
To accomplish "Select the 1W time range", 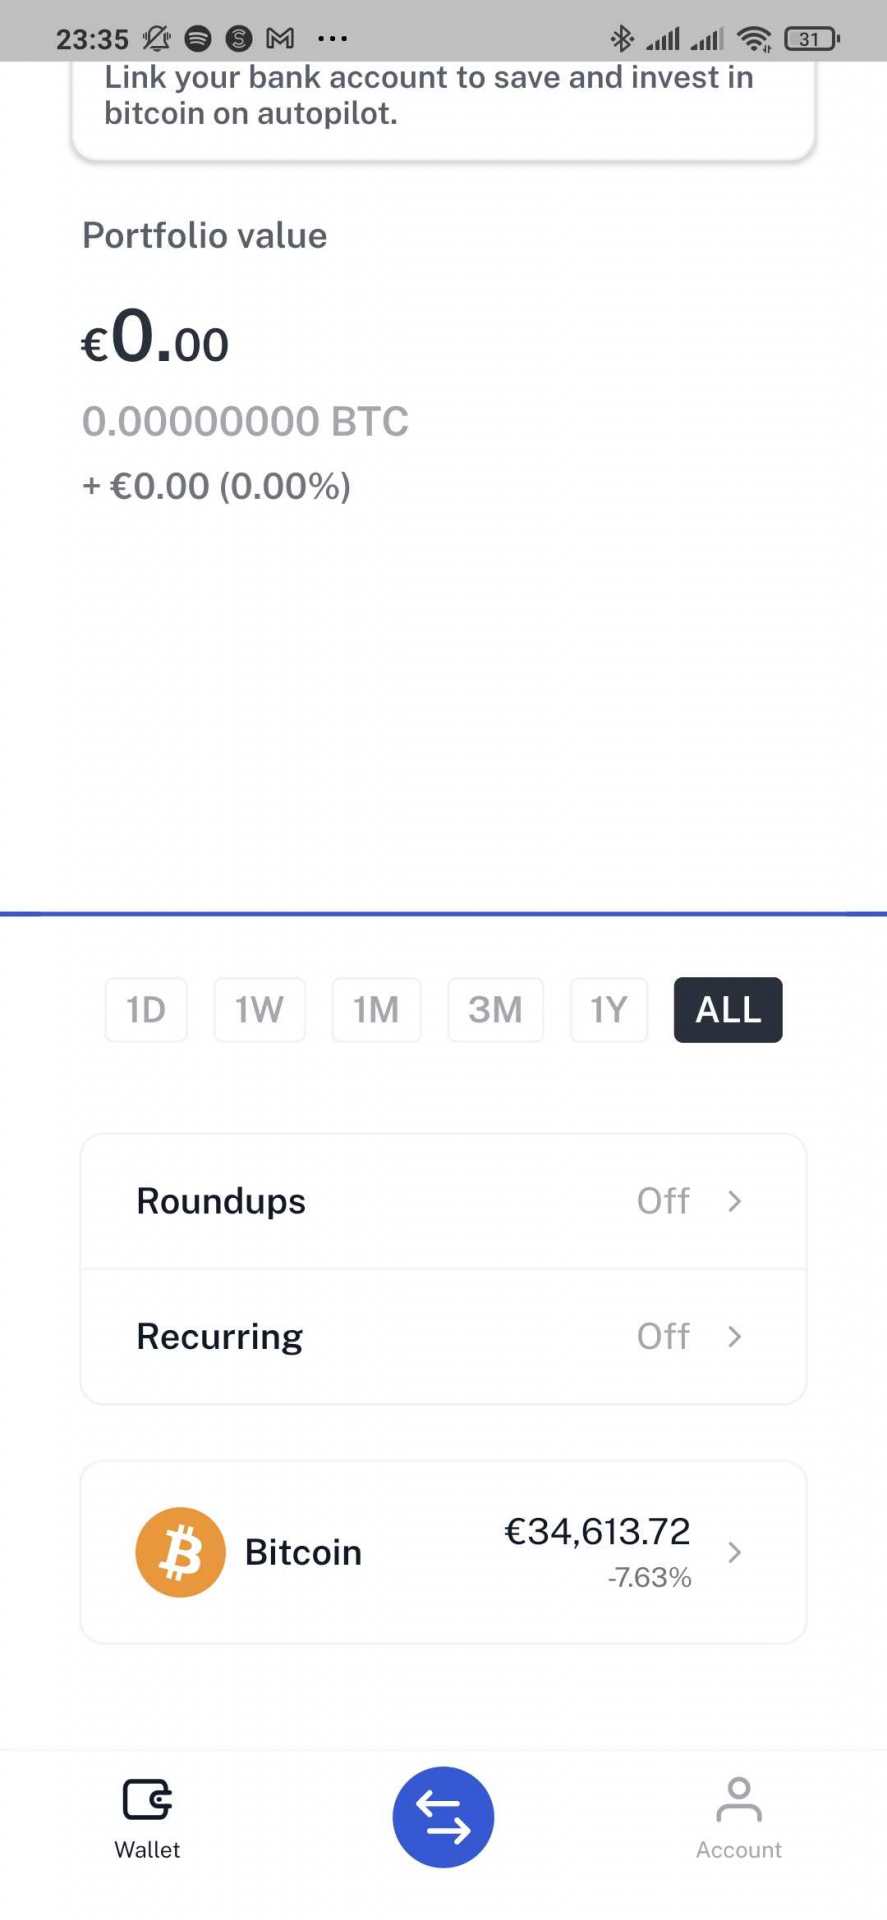I will click(259, 1010).
